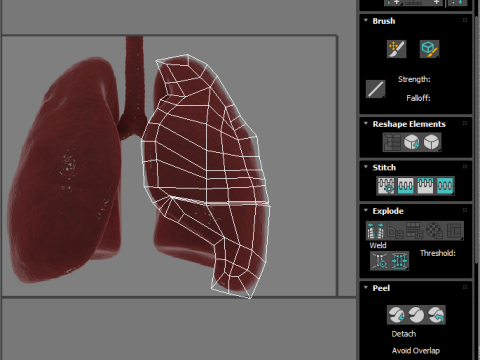Click the Target Weld icon
Image resolution: width=480 pixels, height=360 pixels.
click(x=380, y=261)
